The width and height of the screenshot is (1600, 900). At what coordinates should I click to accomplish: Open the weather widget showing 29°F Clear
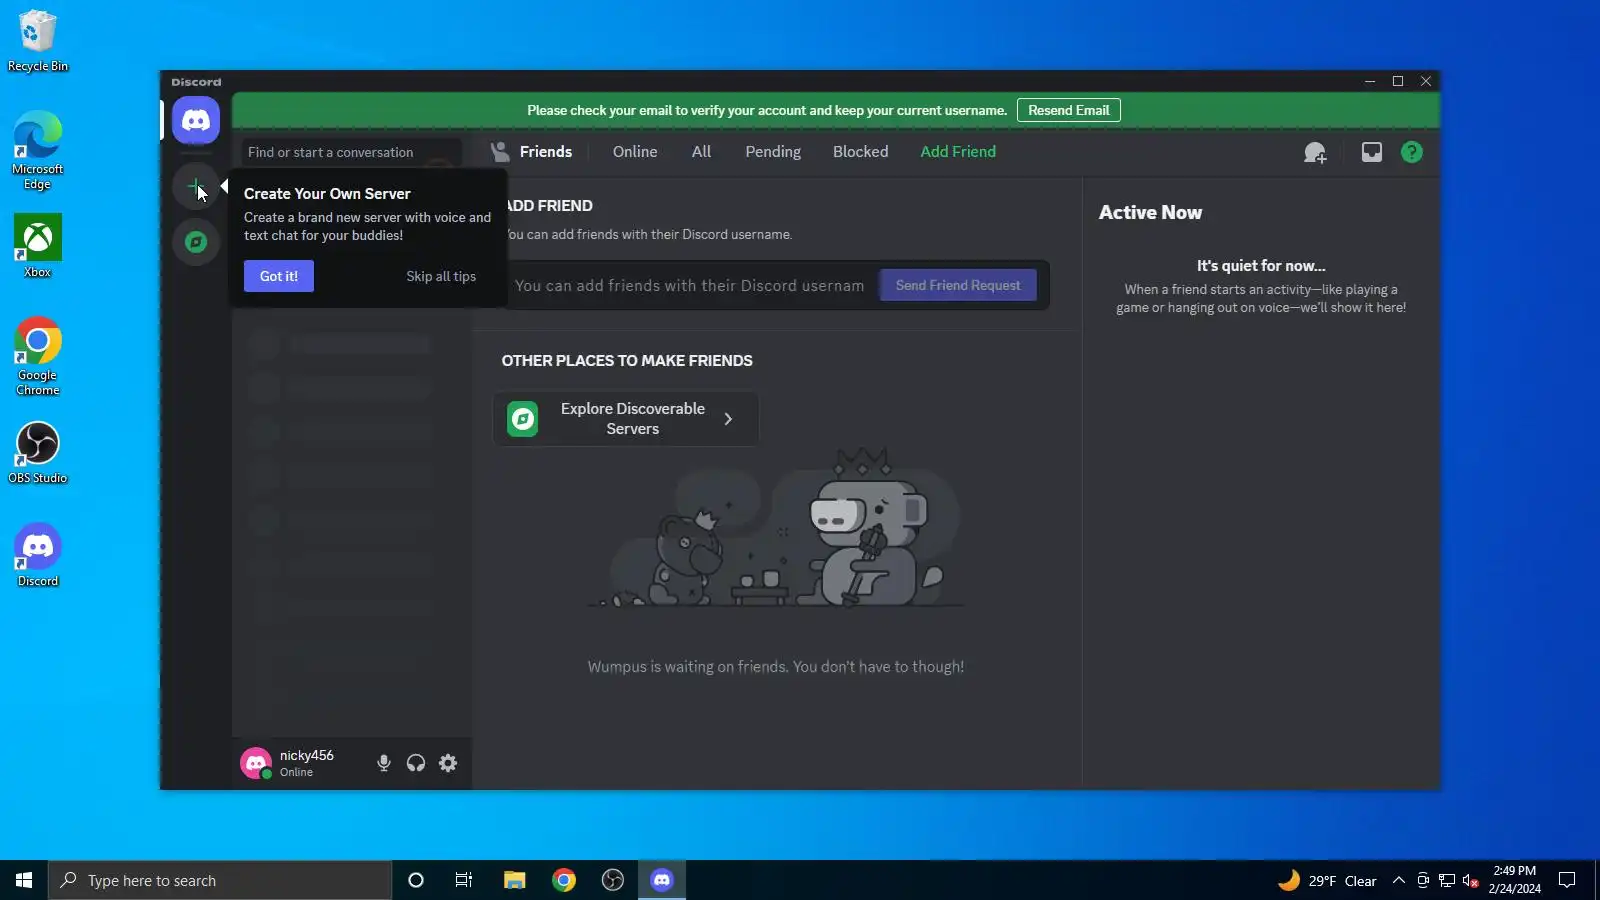[1327, 880]
